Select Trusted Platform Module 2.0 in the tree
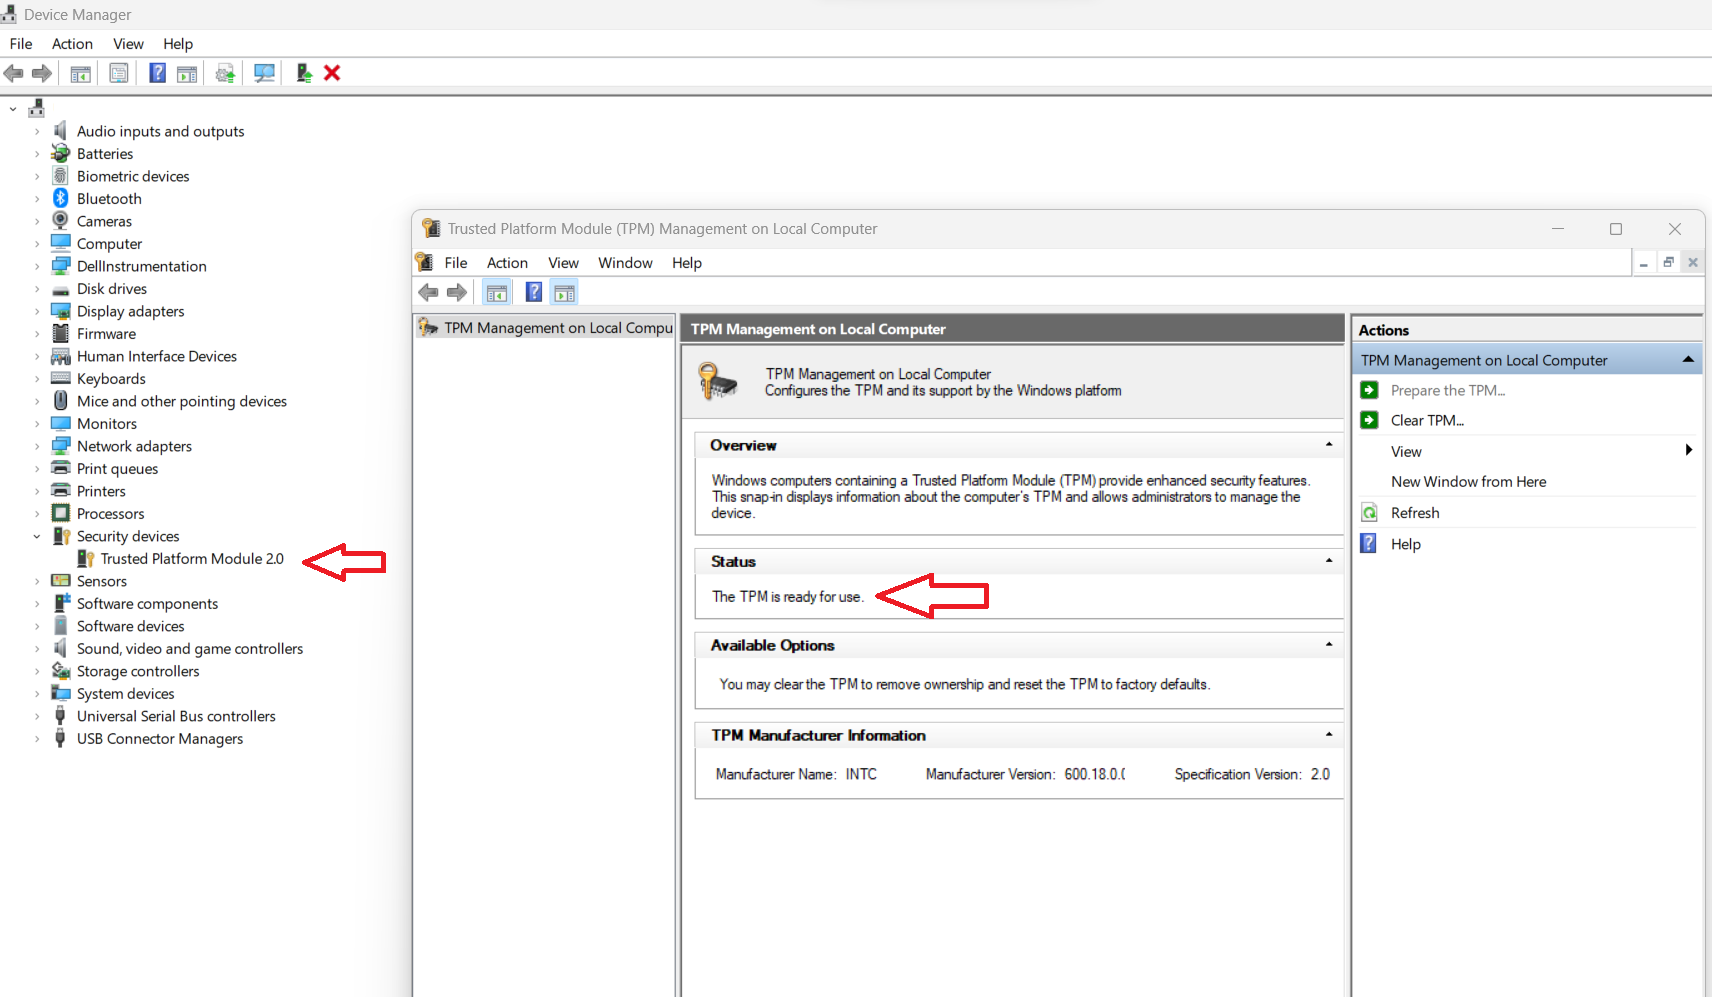The height and width of the screenshot is (997, 1712). [x=192, y=558]
